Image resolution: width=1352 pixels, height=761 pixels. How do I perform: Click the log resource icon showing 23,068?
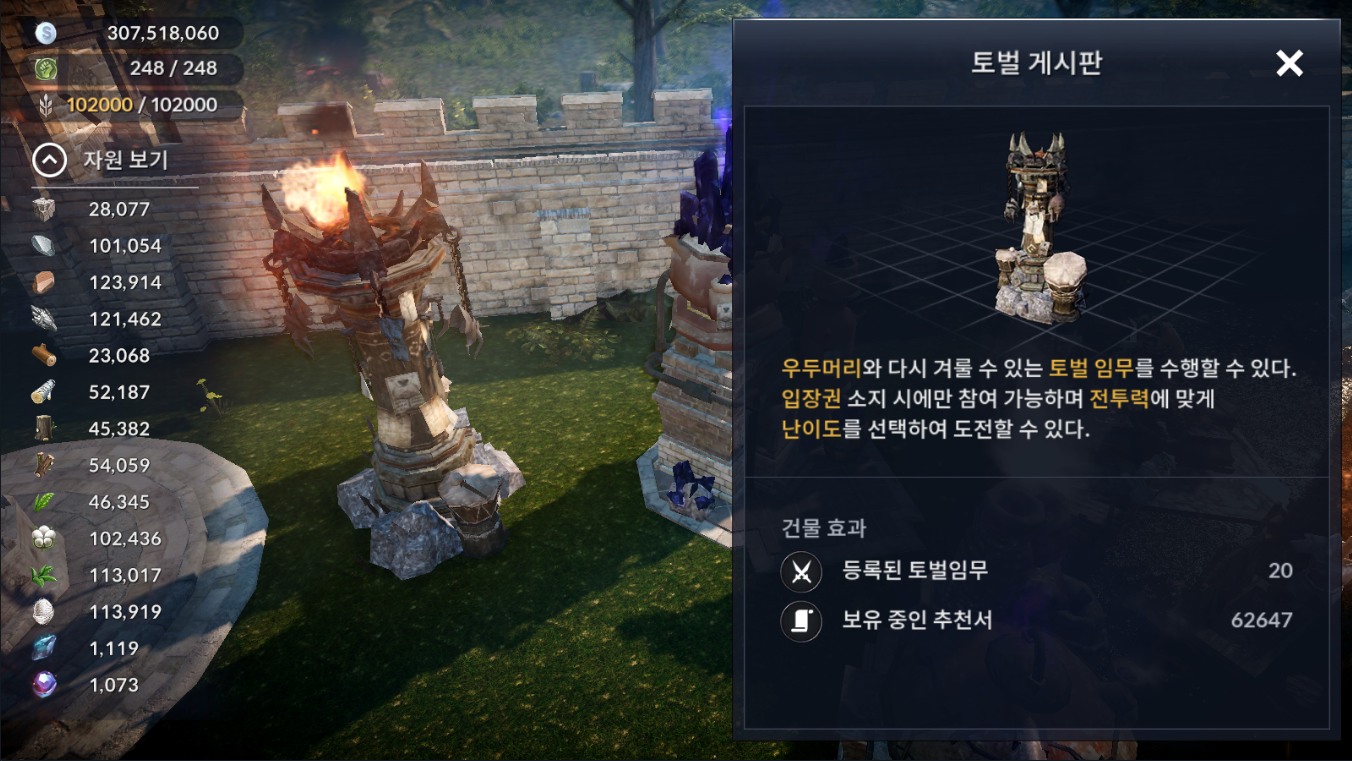pos(44,355)
